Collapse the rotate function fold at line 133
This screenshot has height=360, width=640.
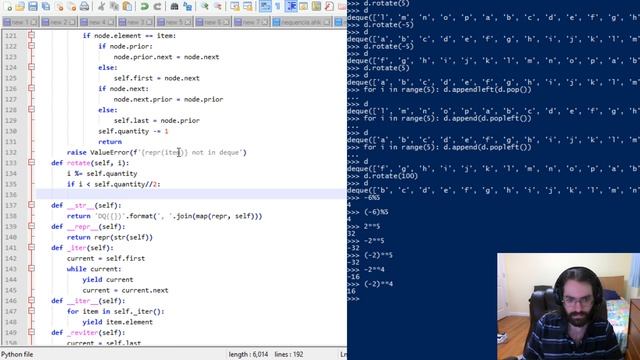31,163
